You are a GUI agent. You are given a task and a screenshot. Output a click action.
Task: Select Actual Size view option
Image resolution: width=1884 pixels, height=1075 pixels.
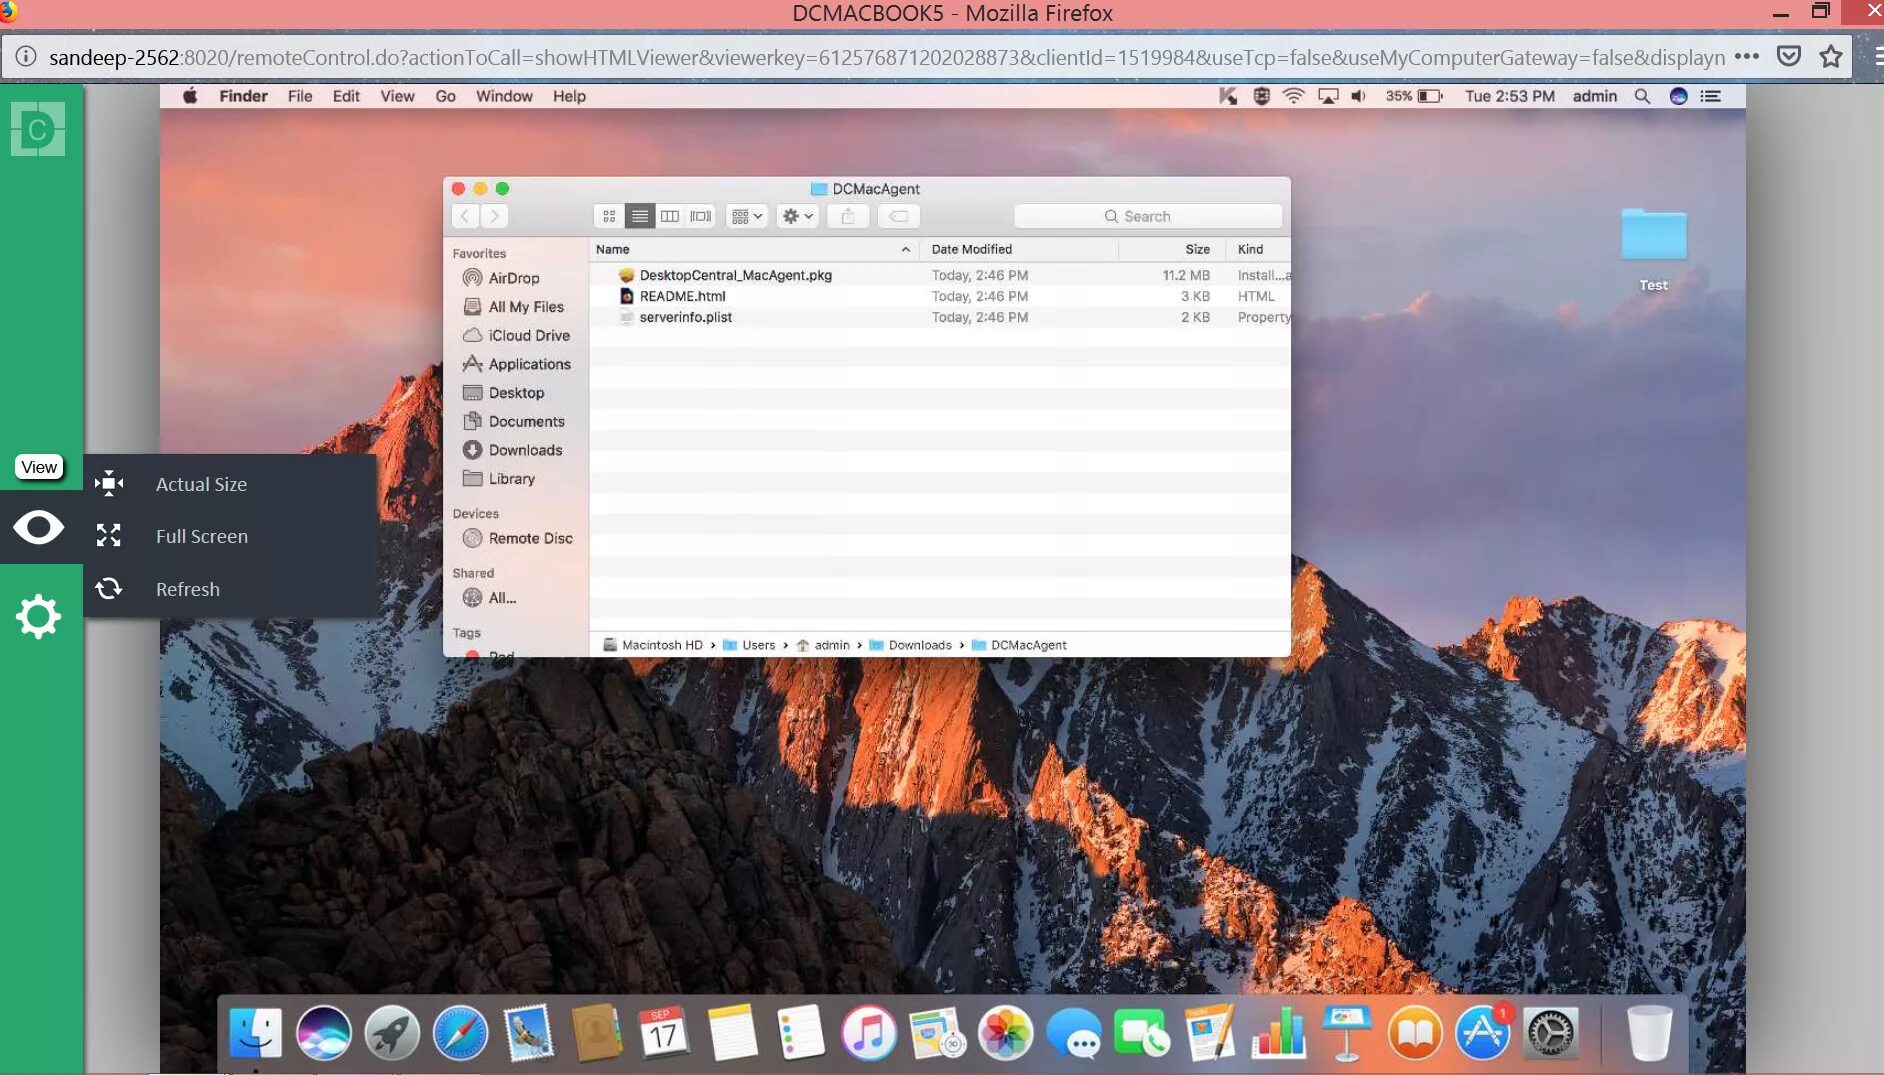click(201, 484)
